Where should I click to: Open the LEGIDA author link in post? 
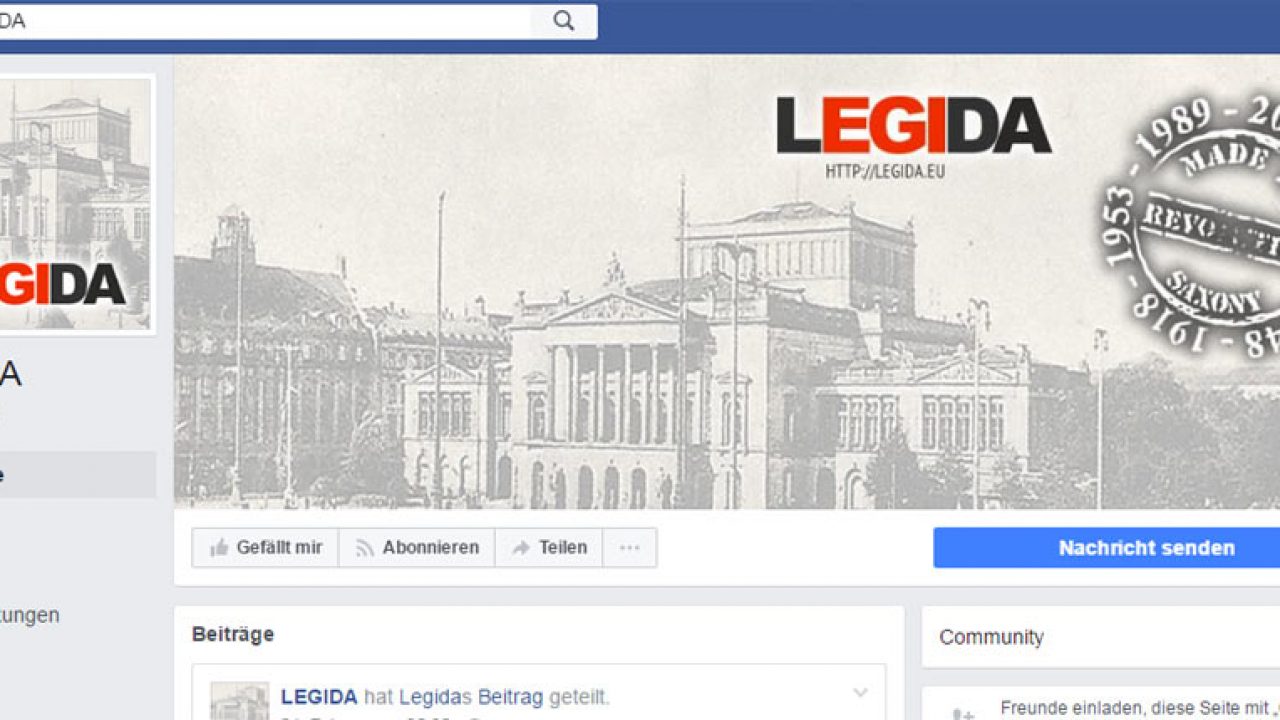click(x=319, y=697)
